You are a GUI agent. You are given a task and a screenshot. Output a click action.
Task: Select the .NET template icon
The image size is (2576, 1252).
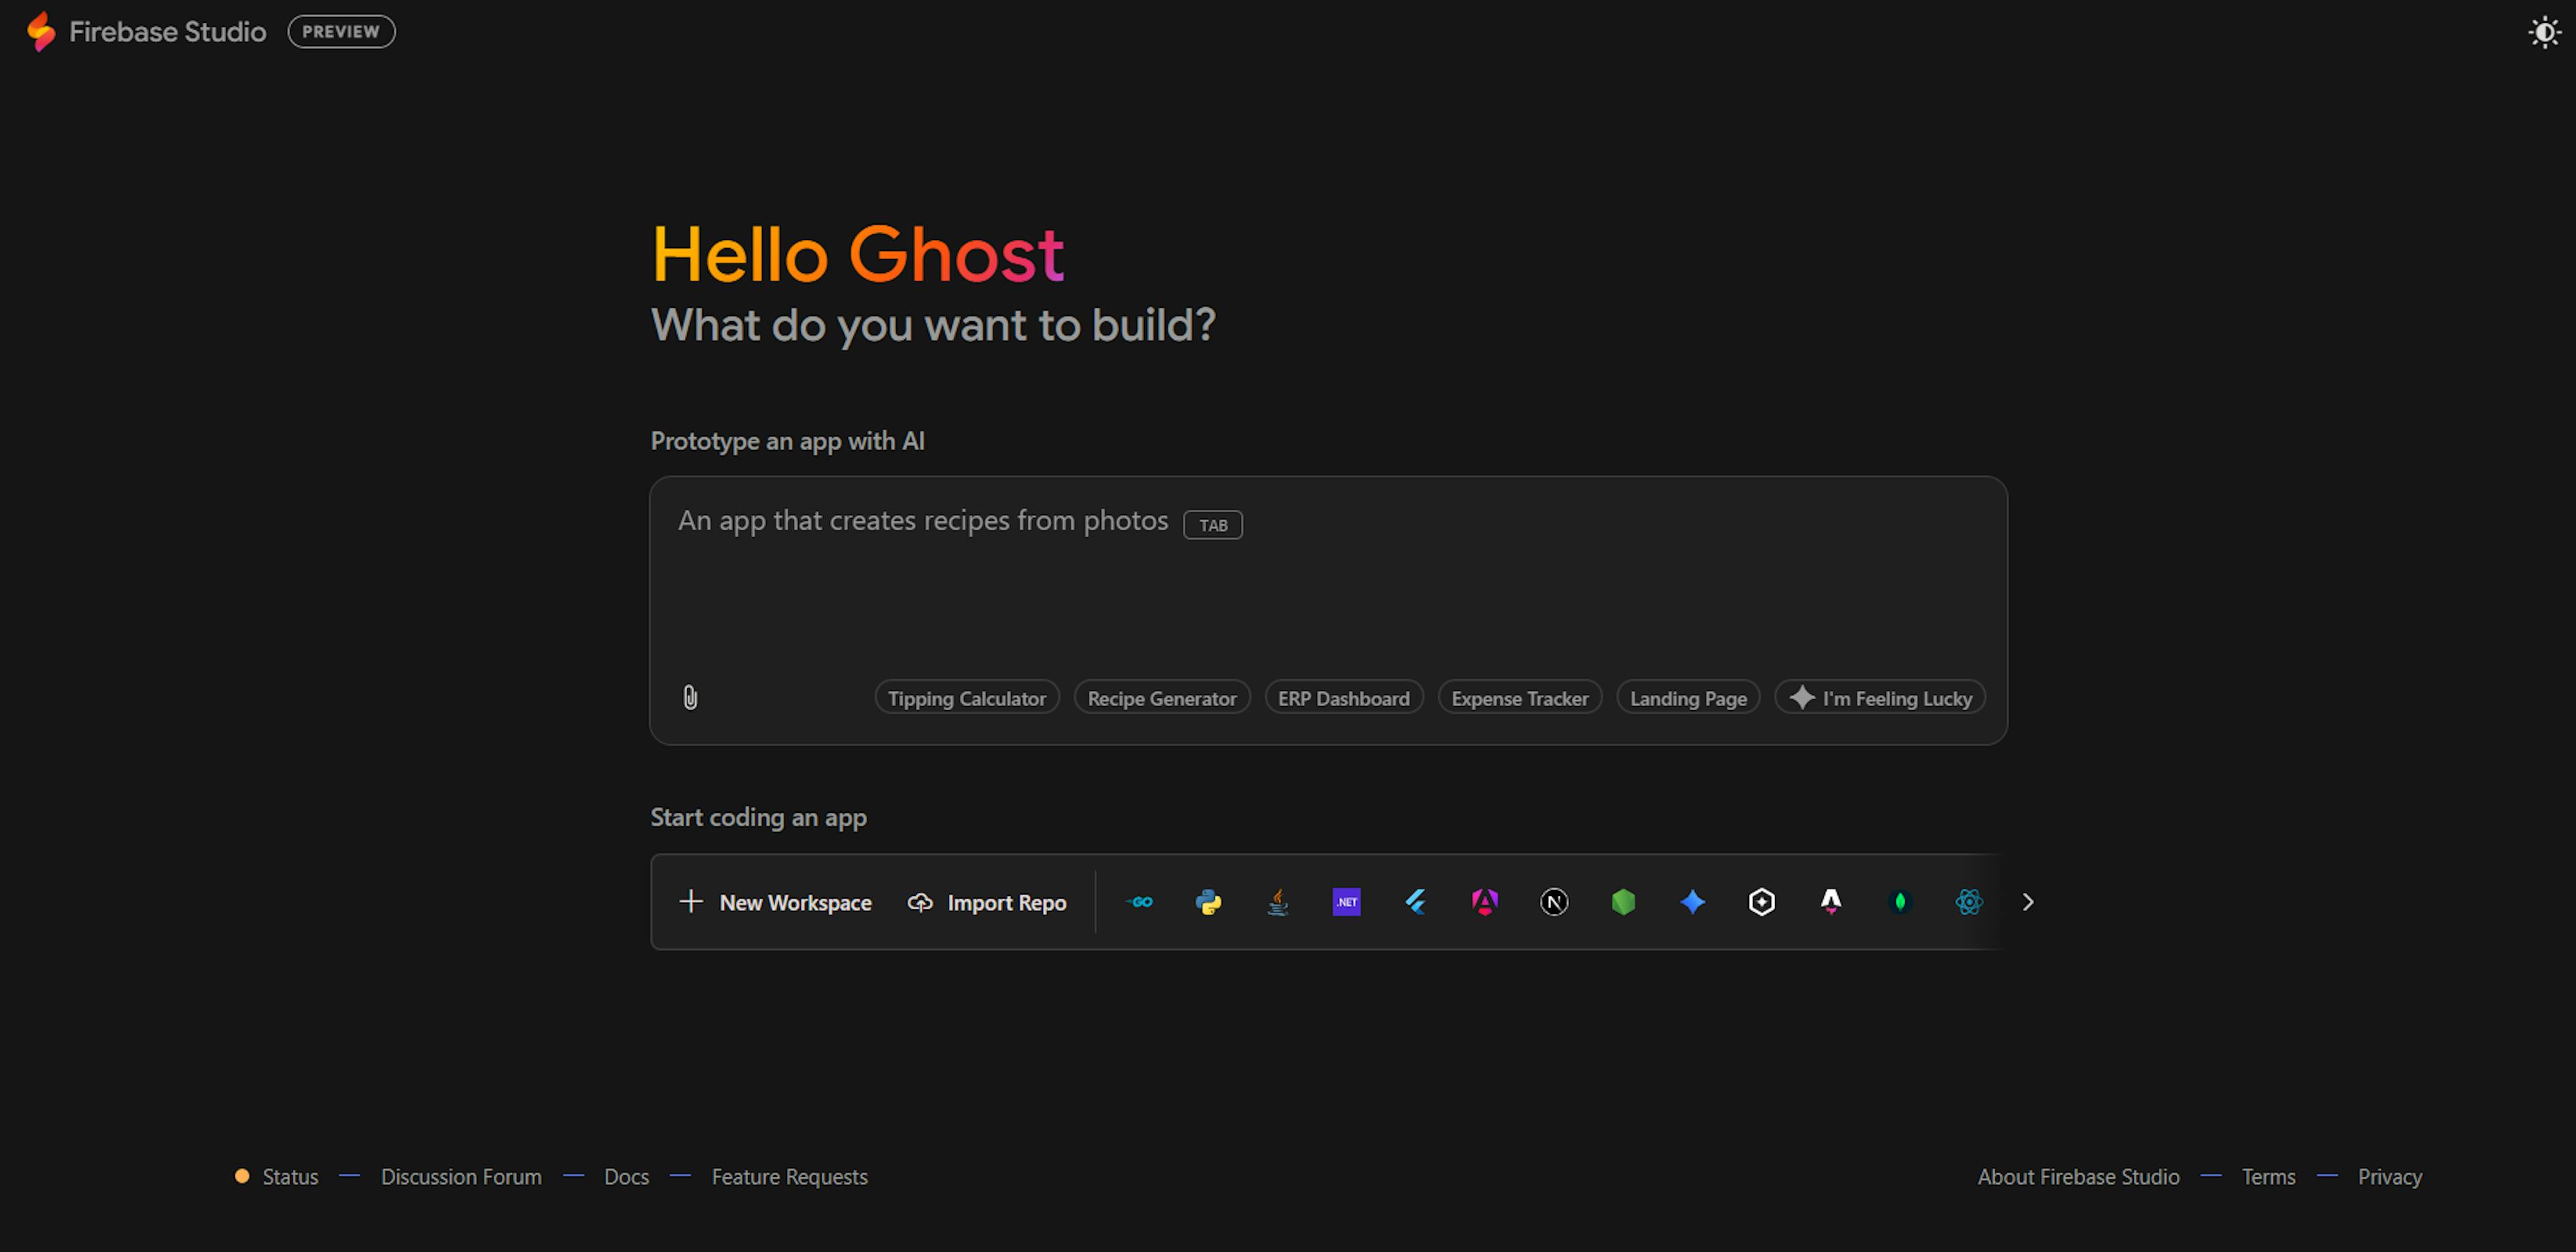1346,902
